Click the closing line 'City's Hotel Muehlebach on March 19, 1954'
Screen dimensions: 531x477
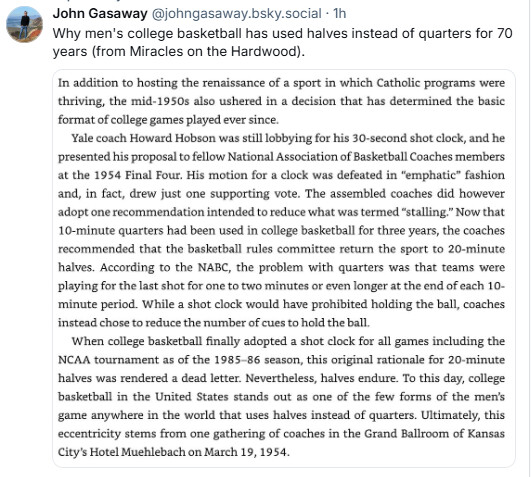(x=174, y=452)
